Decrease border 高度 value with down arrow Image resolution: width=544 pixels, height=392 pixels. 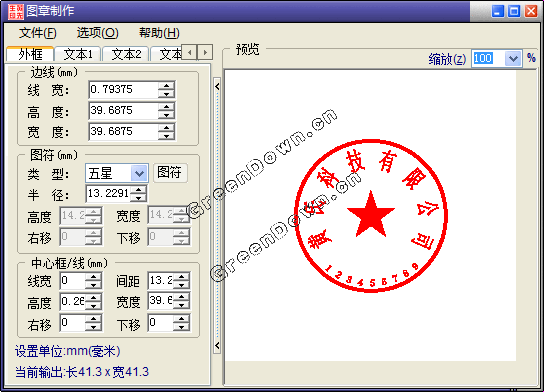tap(167, 115)
